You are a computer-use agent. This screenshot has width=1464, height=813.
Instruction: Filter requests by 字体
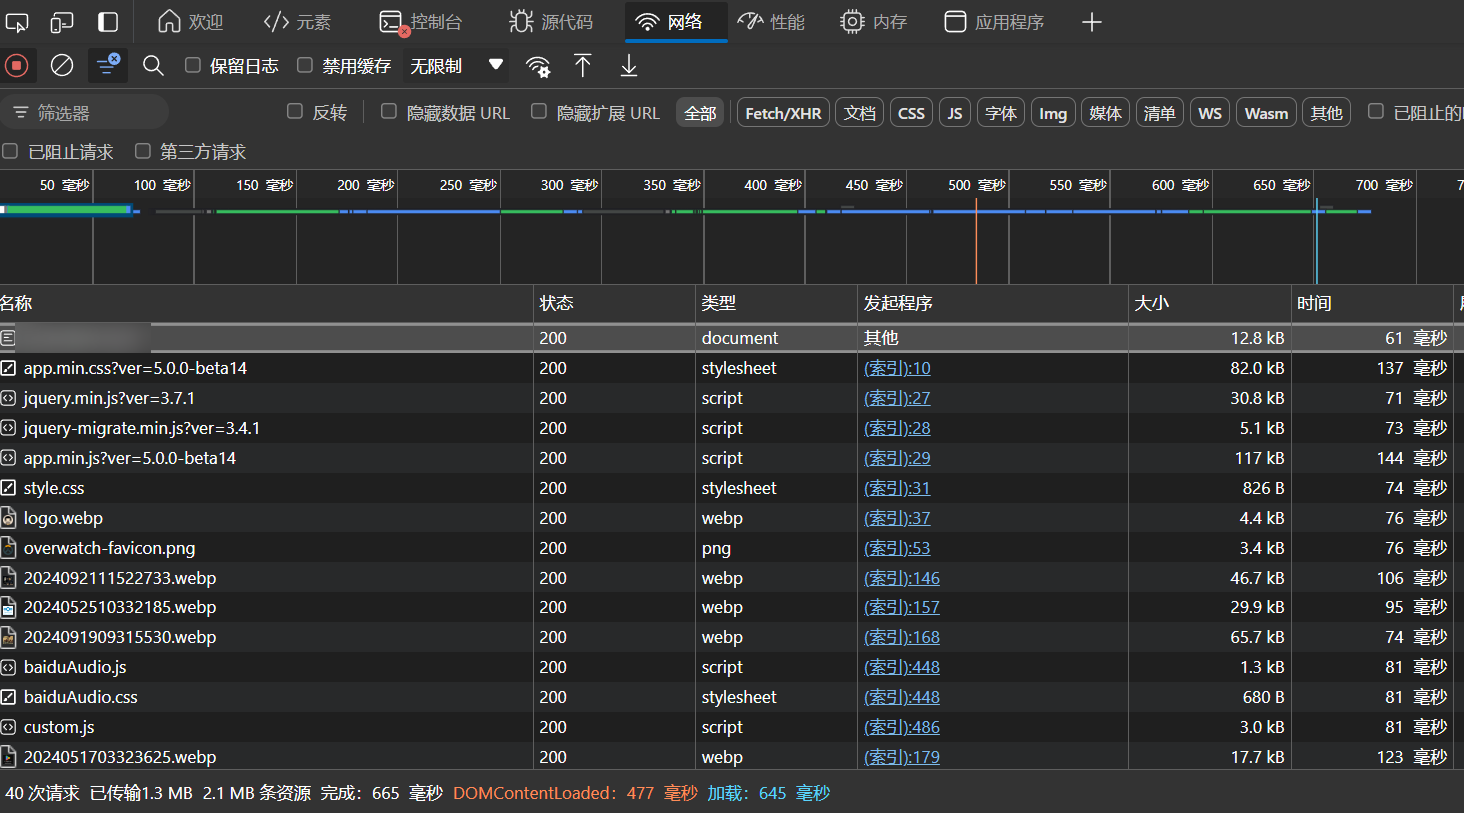tap(1001, 113)
